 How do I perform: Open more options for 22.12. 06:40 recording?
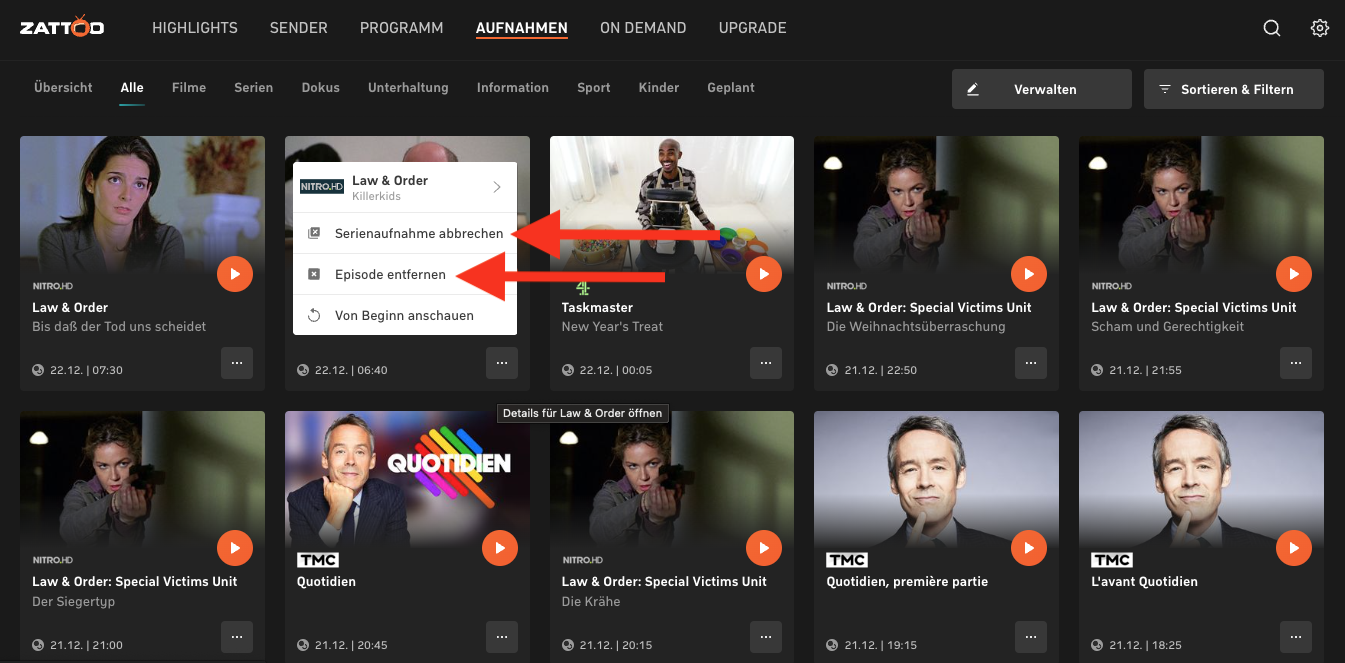pyautogui.click(x=502, y=363)
